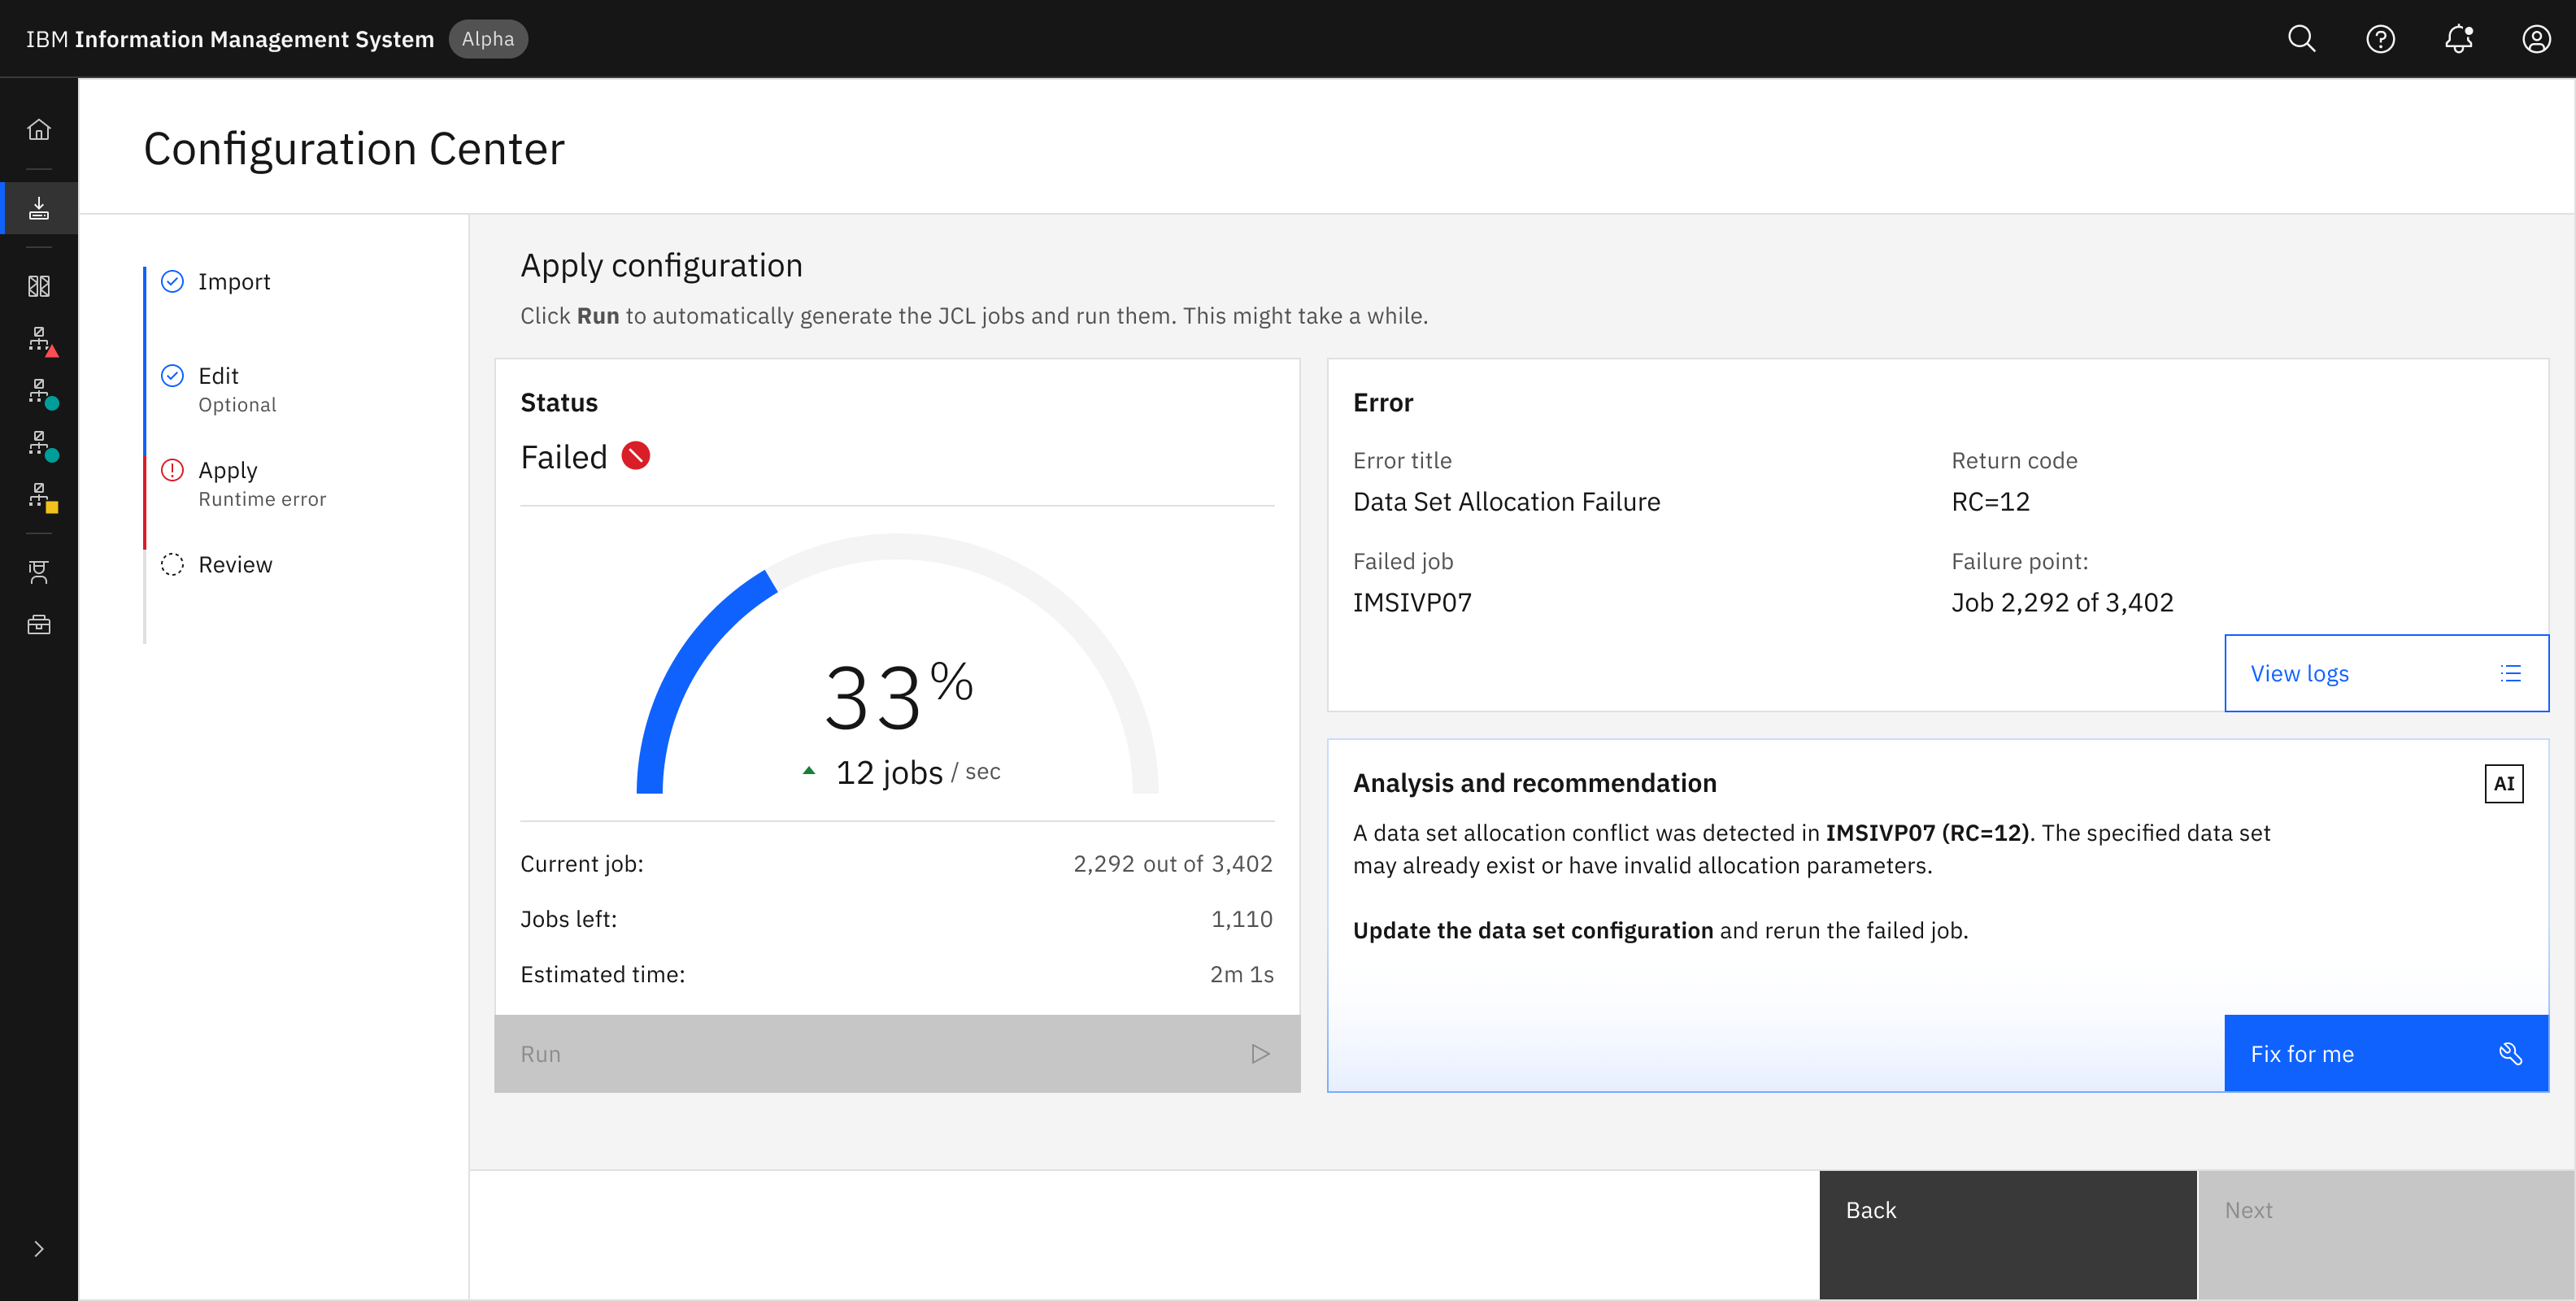Click 'Update the data set configuration' text
This screenshot has height=1301, width=2576.
[1533, 930]
